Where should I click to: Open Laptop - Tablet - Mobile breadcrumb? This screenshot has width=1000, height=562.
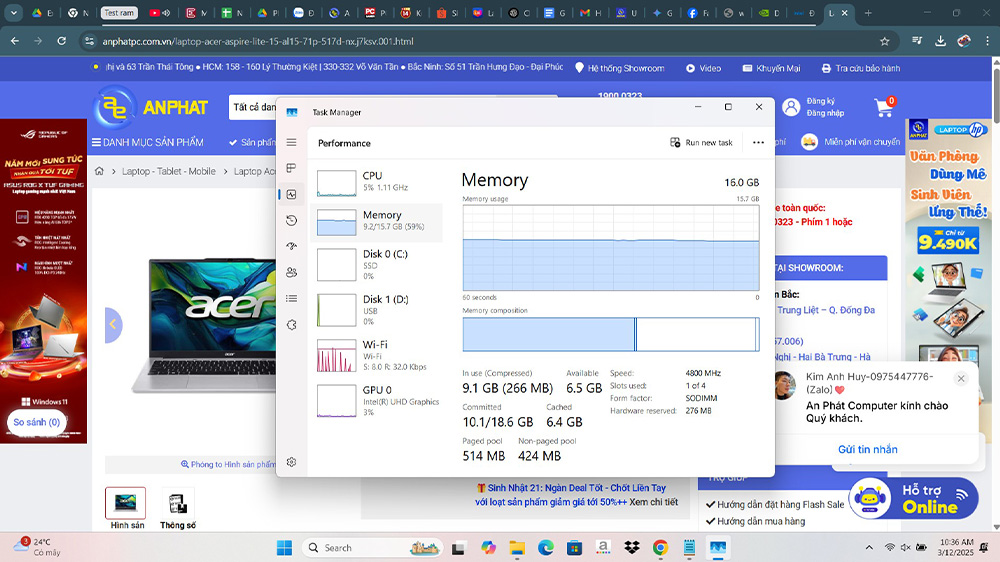[x=168, y=171]
